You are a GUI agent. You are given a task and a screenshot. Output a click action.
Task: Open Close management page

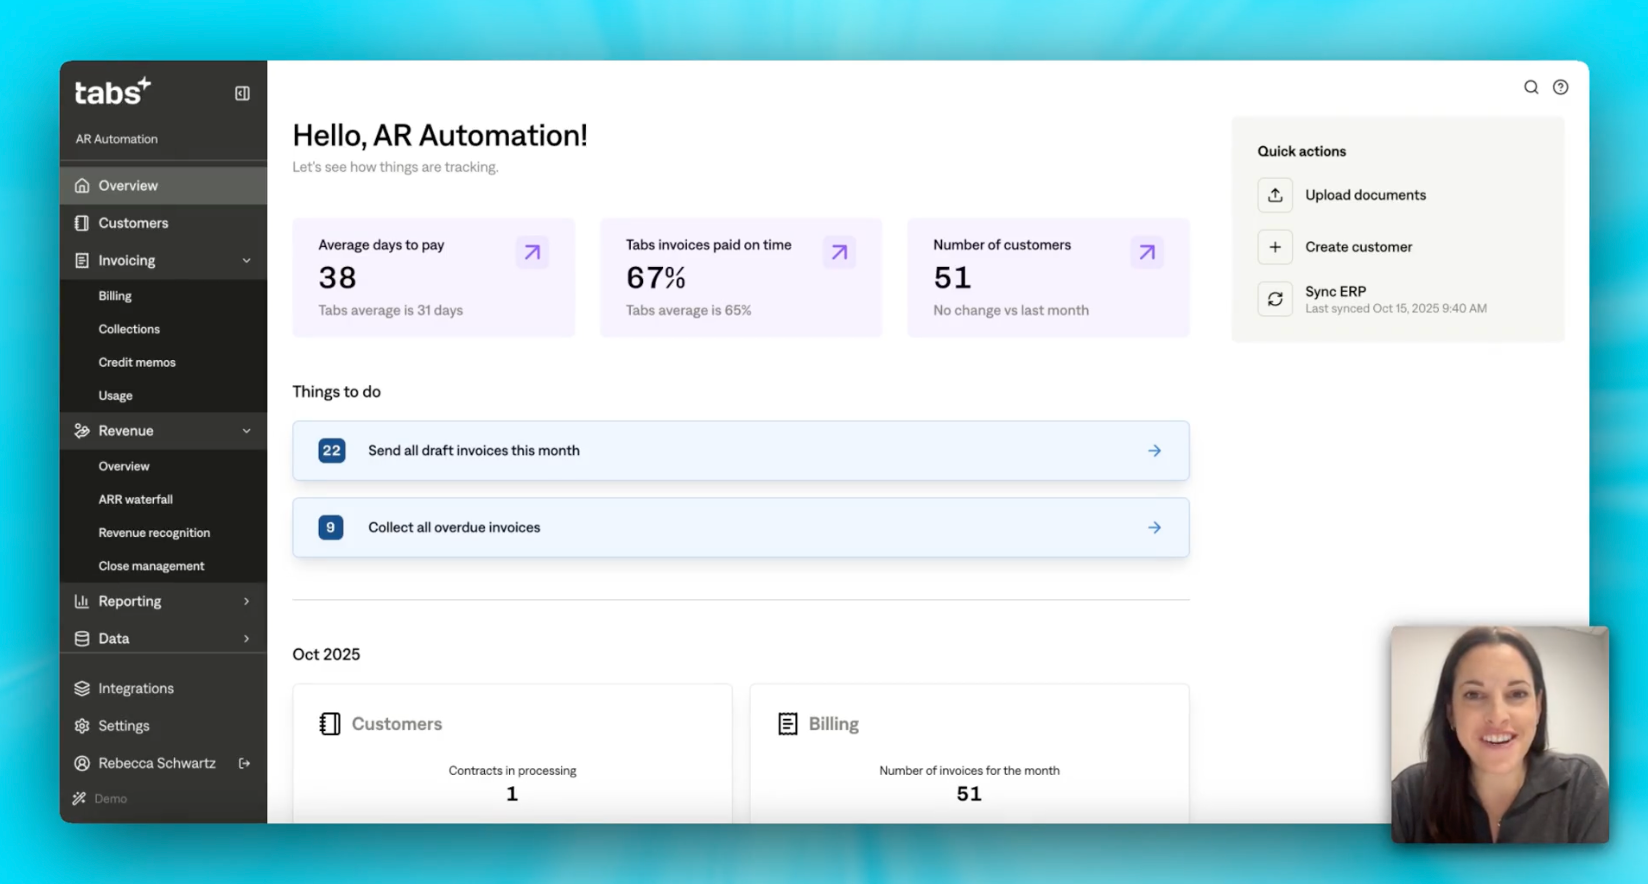[151, 566]
